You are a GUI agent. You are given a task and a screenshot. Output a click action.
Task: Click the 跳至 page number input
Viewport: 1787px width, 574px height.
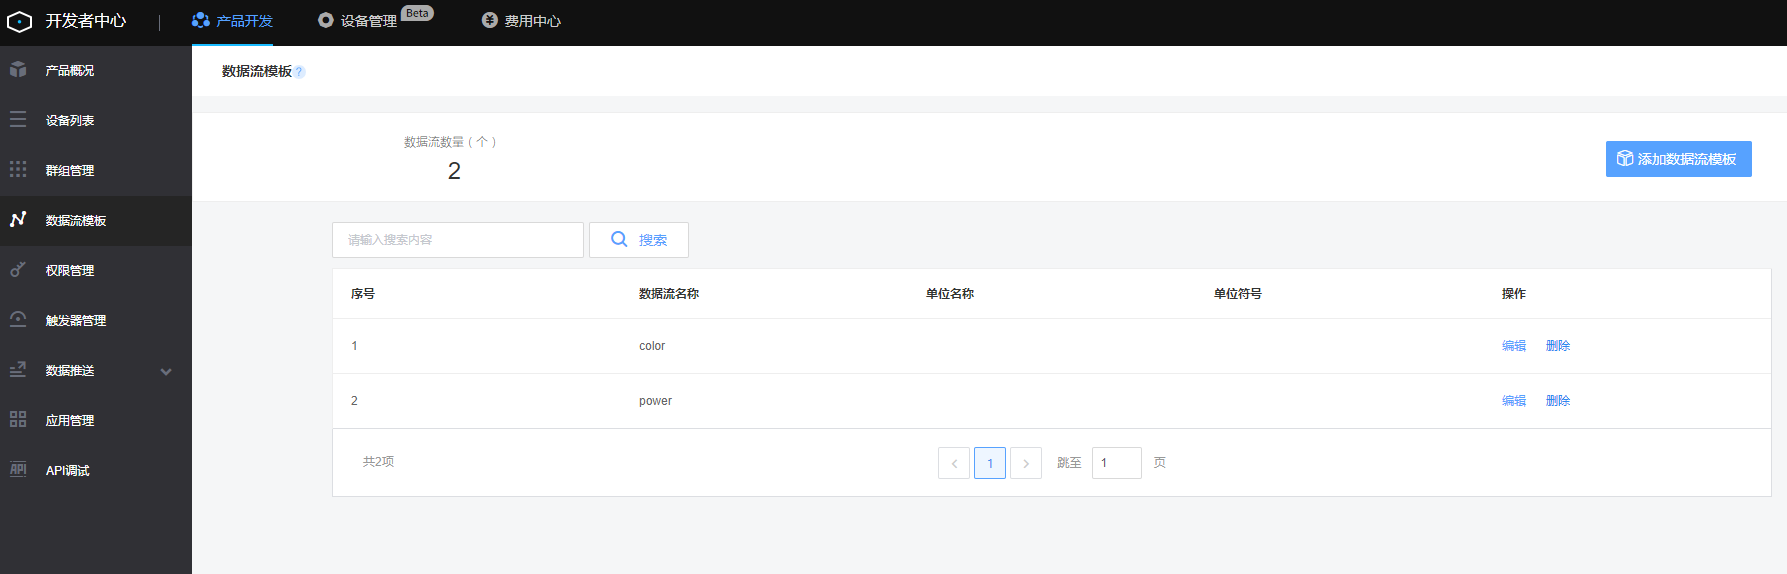tap(1116, 463)
